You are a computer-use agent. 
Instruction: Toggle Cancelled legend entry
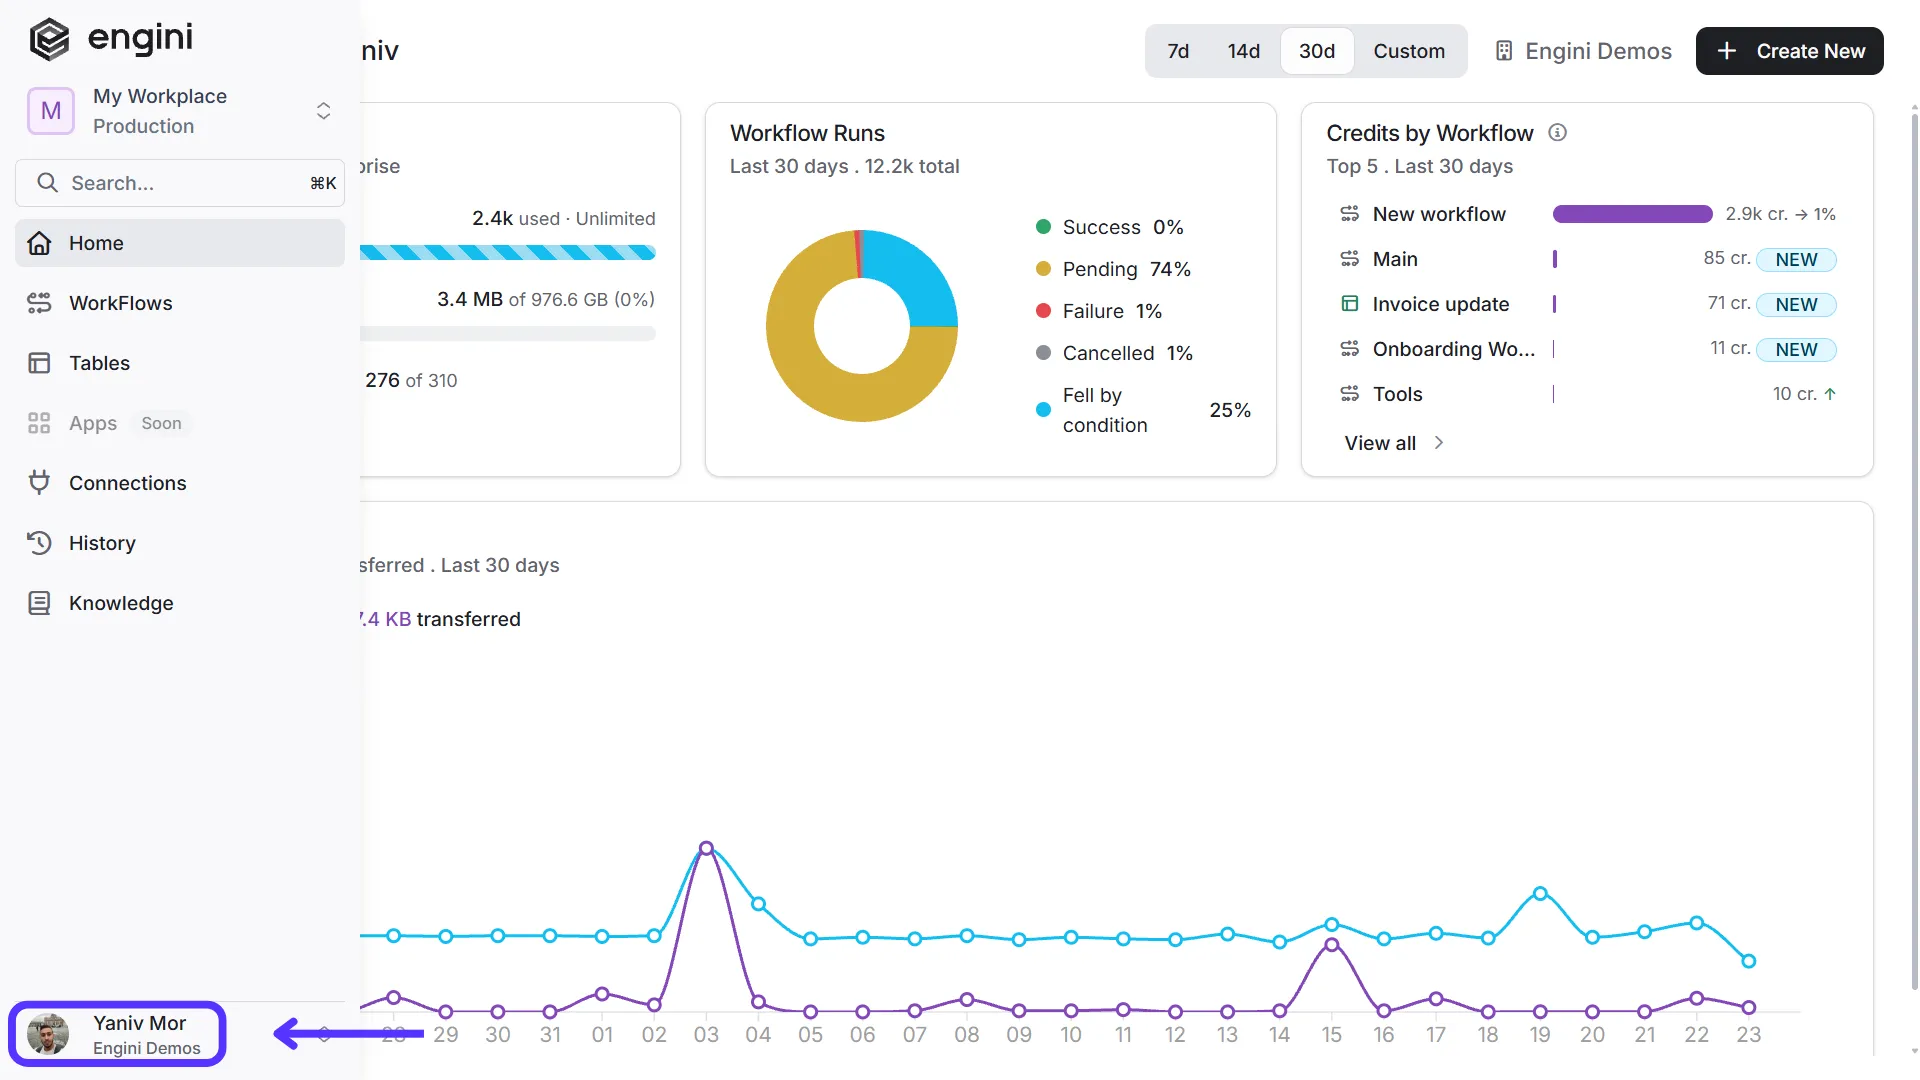1114,353
